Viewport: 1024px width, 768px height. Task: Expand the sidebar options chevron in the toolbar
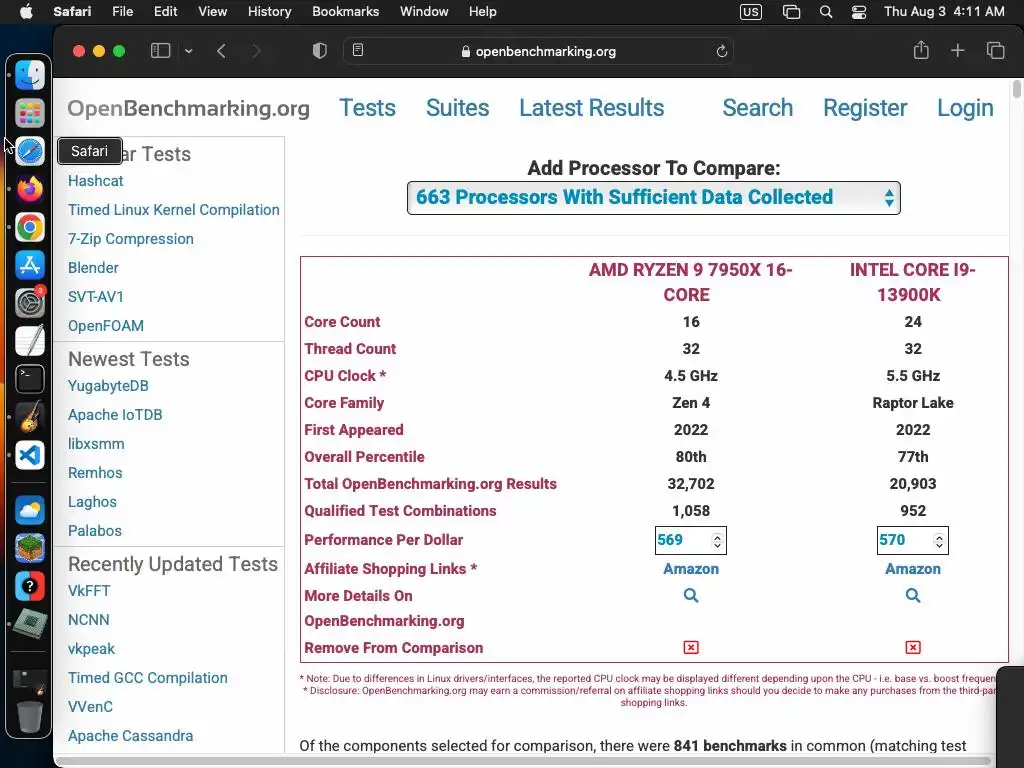coord(188,51)
